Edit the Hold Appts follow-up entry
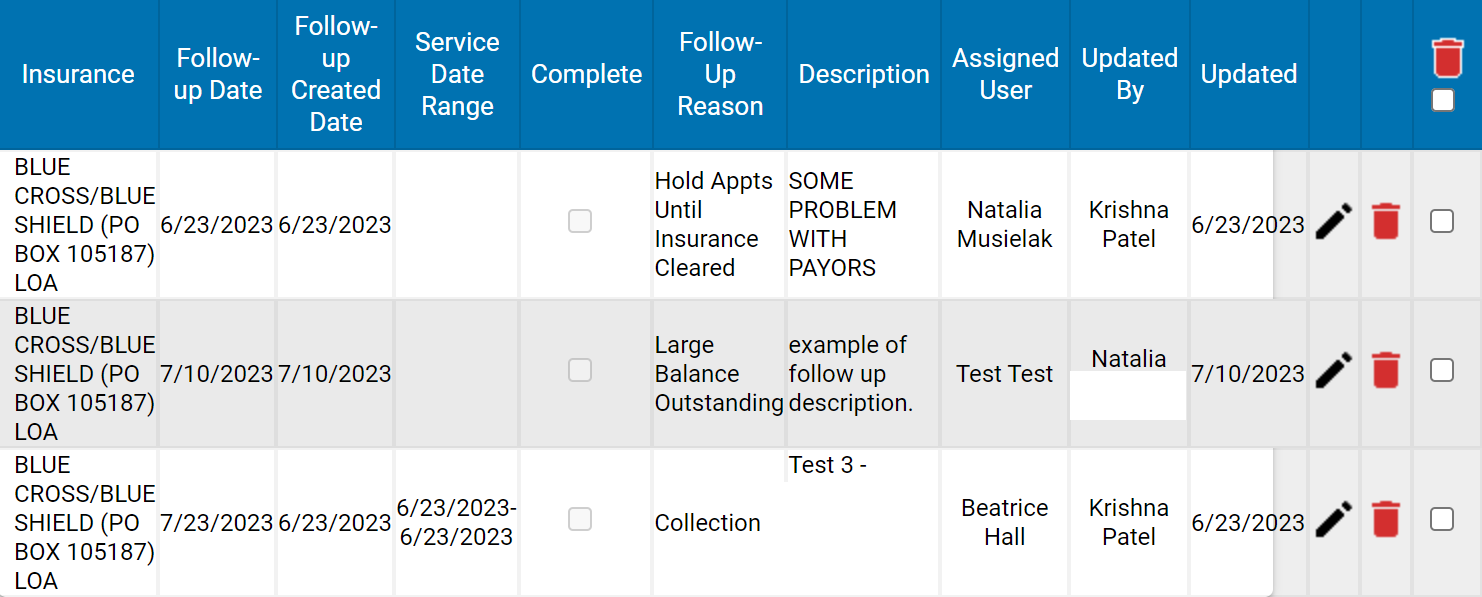 (1333, 222)
